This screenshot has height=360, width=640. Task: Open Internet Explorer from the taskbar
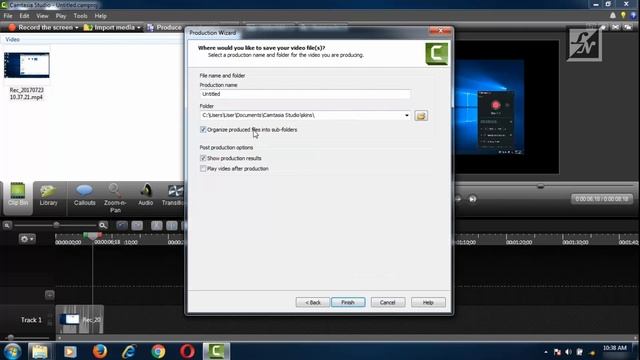[x=129, y=351]
